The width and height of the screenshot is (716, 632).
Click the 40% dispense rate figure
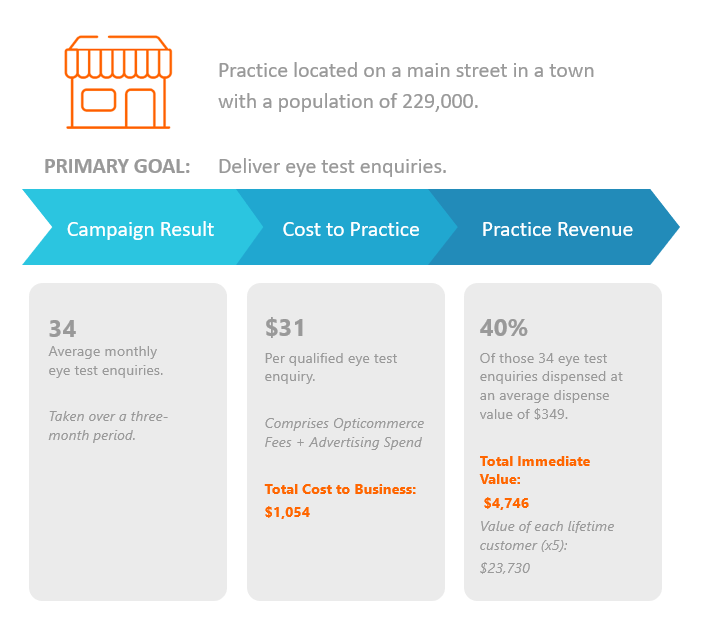click(x=504, y=328)
